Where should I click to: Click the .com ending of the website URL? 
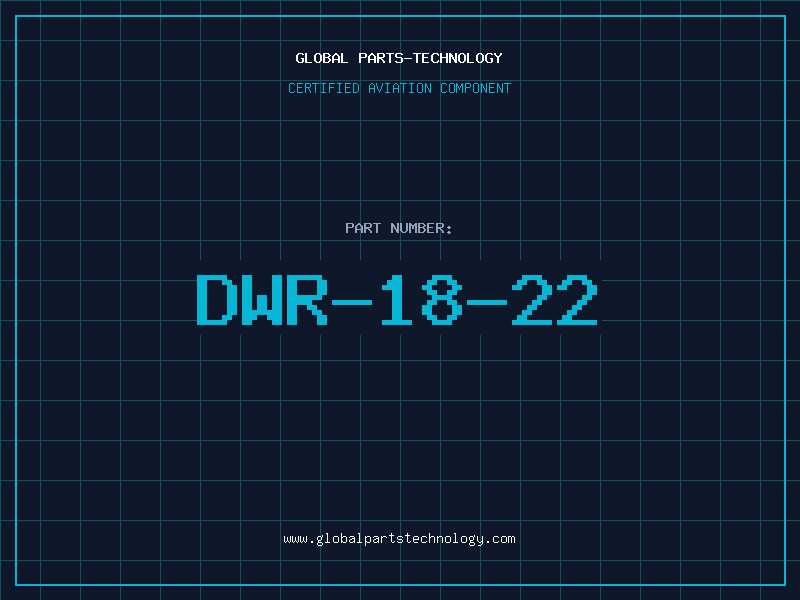(x=500, y=539)
